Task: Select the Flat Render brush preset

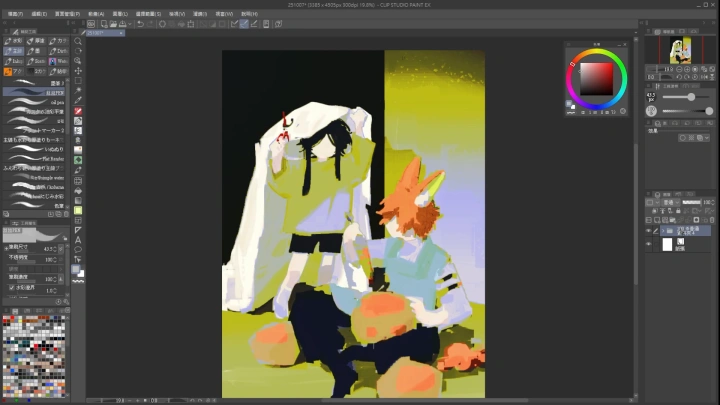Action: click(40, 158)
